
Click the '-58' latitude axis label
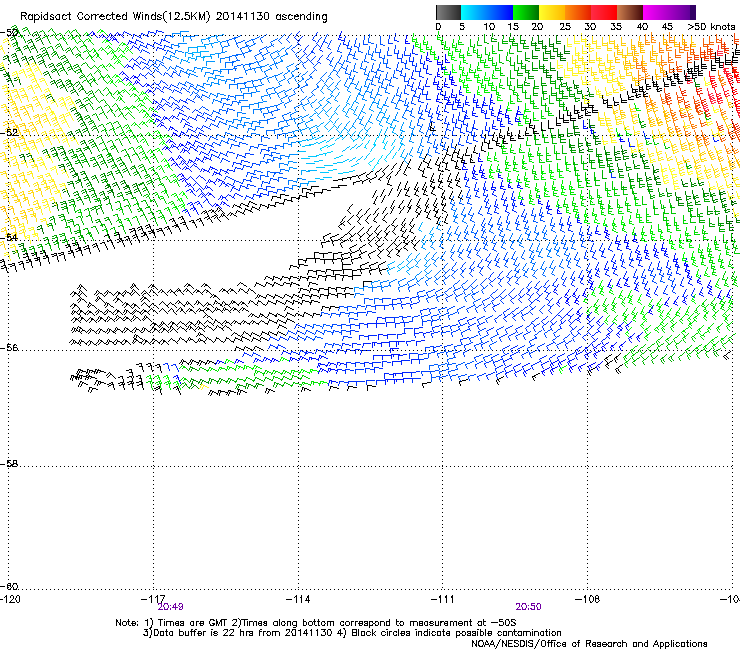(x=9, y=464)
